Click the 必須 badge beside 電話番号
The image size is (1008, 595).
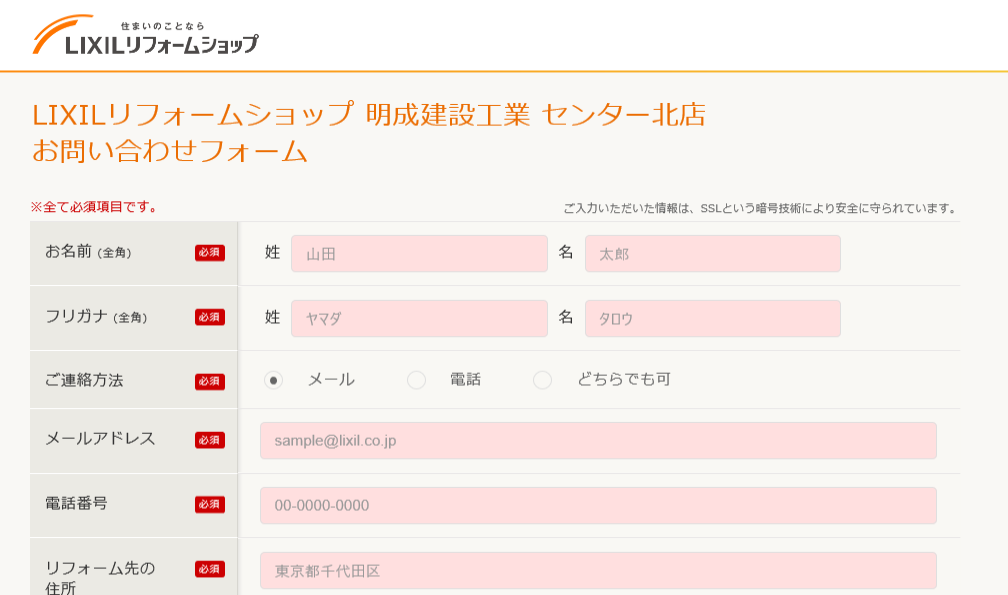[x=210, y=504]
